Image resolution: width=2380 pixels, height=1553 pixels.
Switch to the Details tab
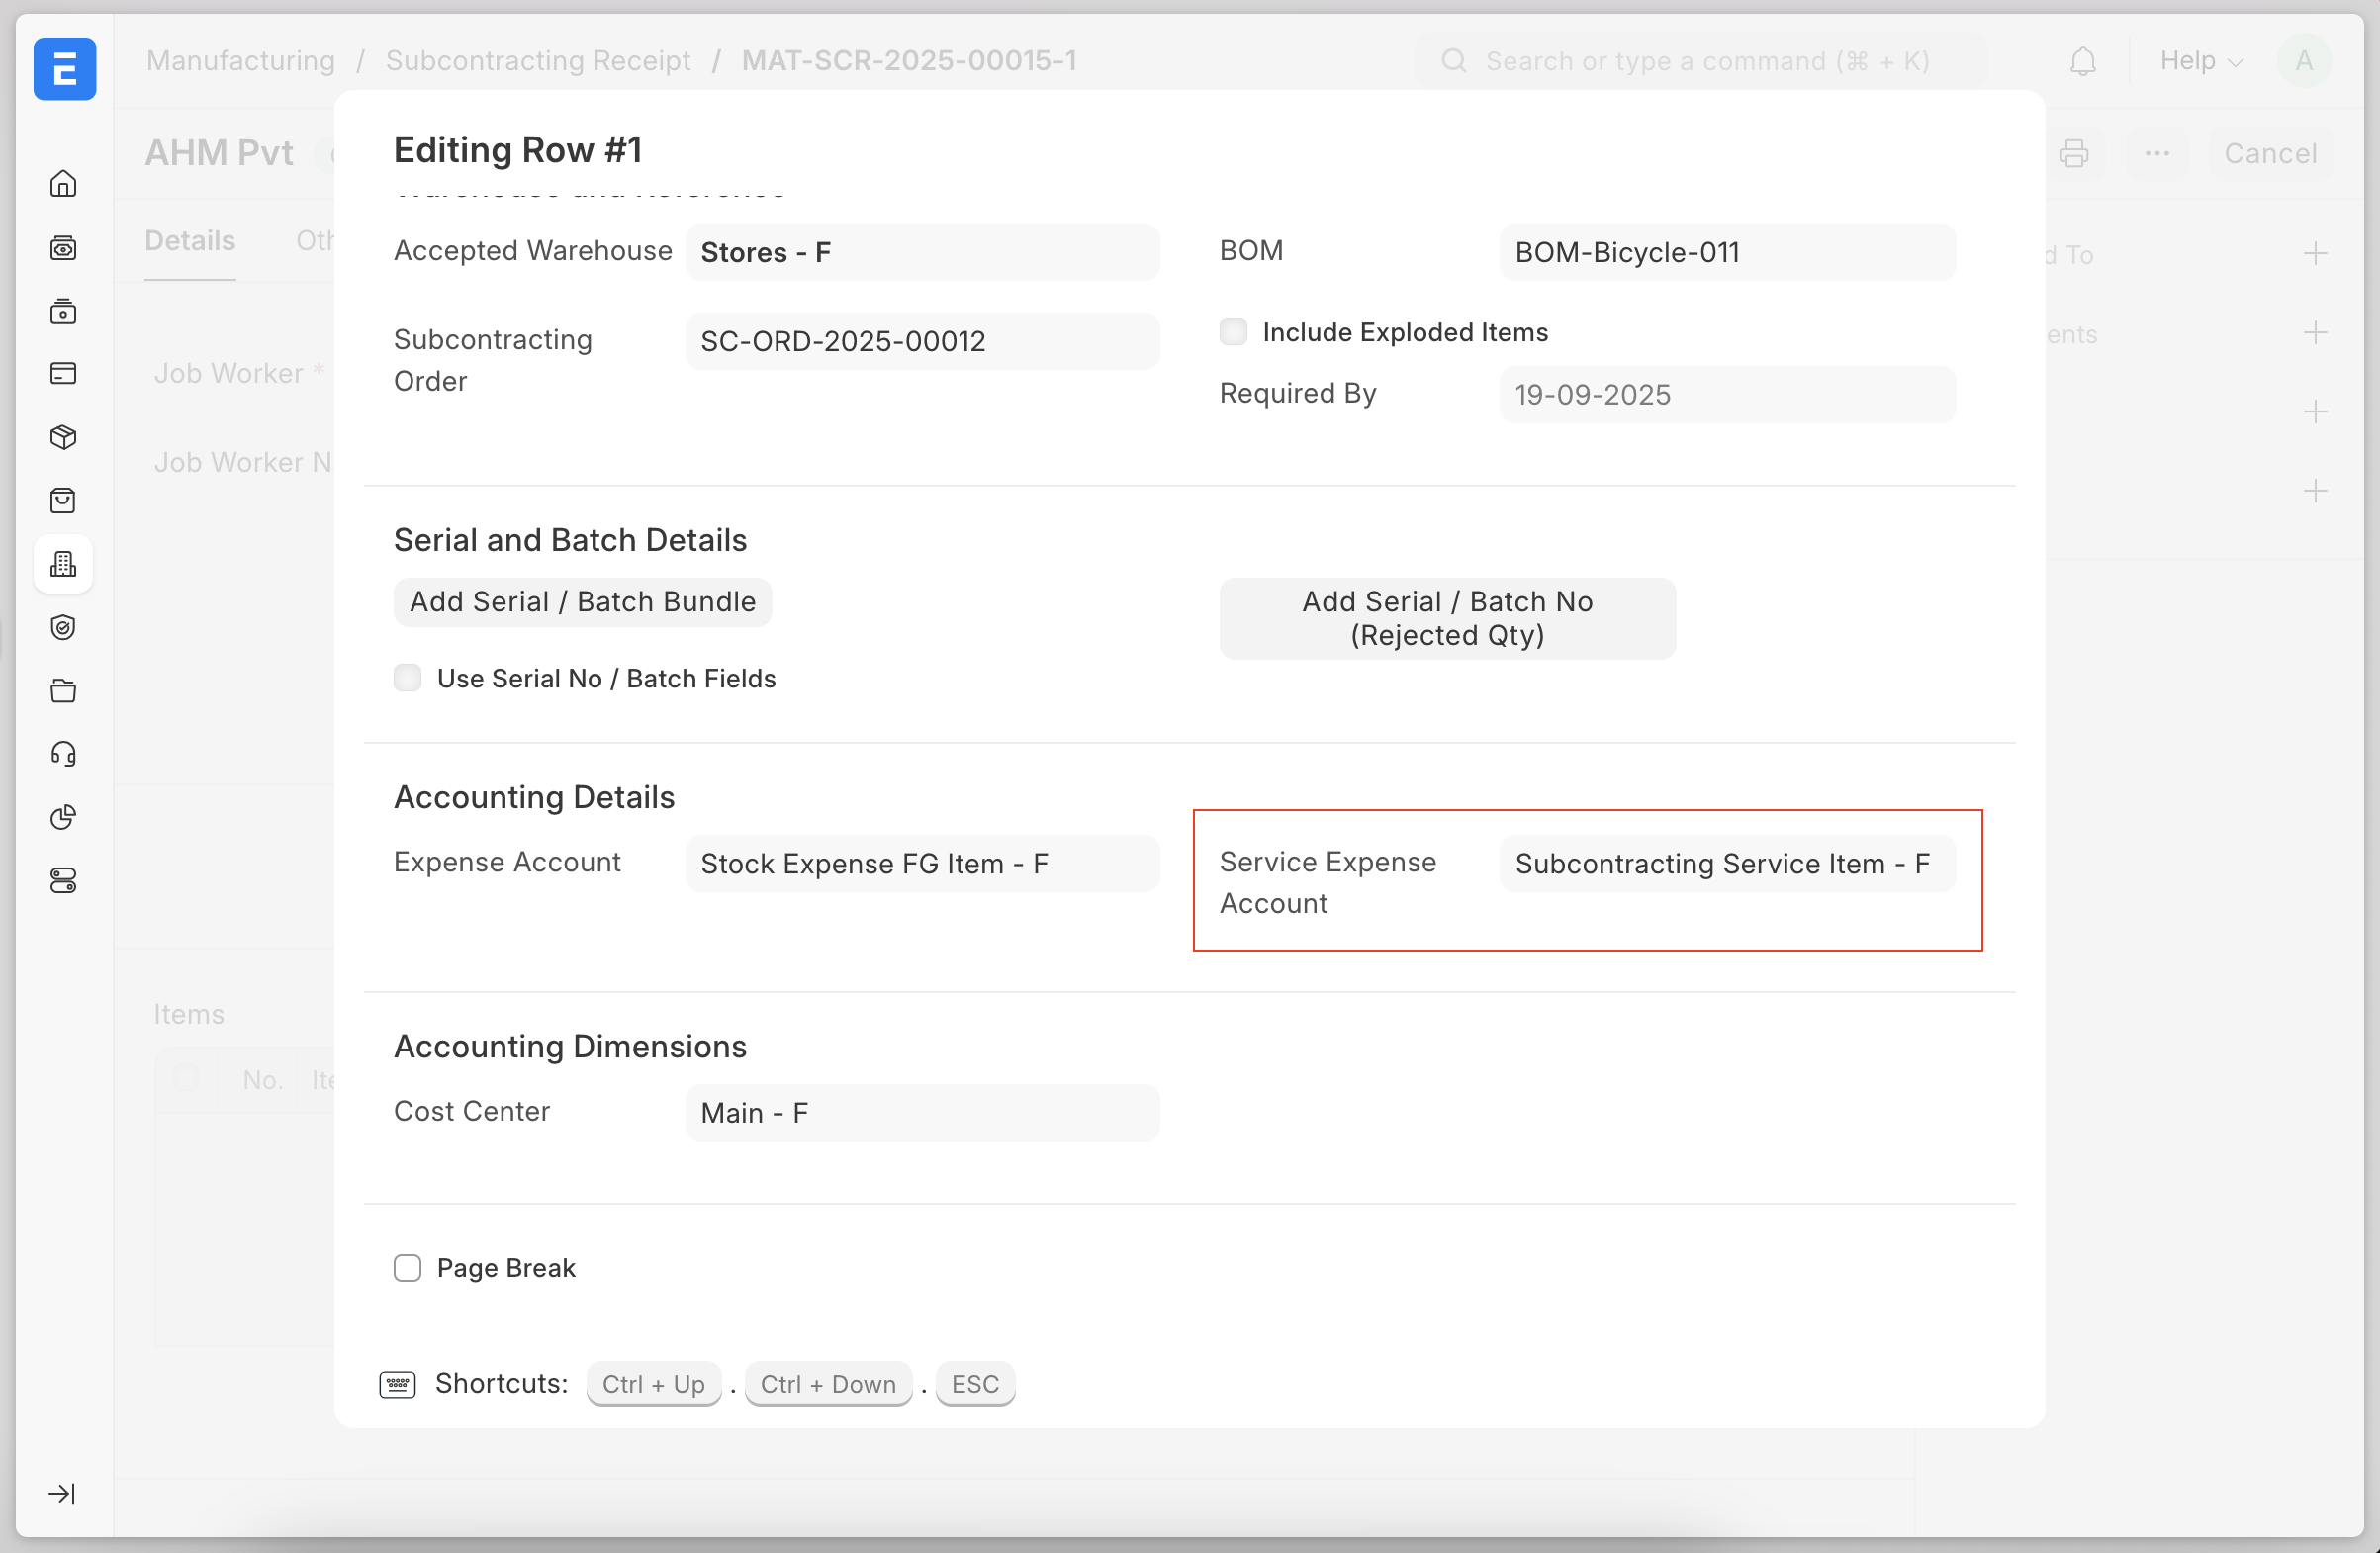click(x=190, y=241)
